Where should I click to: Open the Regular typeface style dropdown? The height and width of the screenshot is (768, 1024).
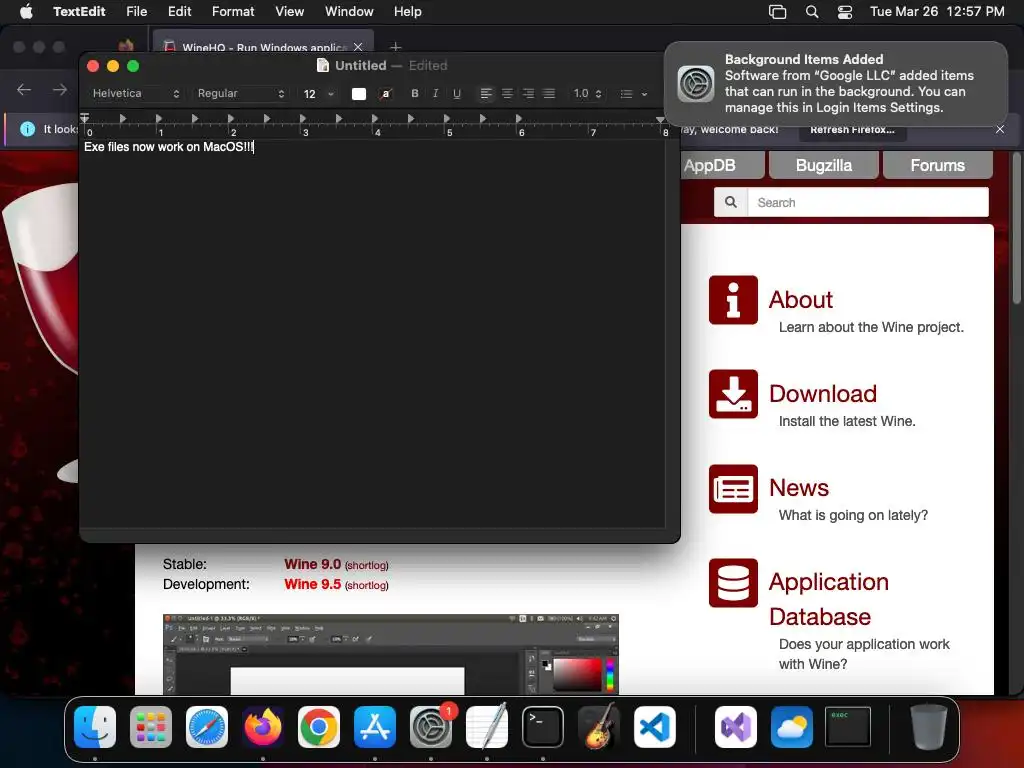(x=241, y=93)
